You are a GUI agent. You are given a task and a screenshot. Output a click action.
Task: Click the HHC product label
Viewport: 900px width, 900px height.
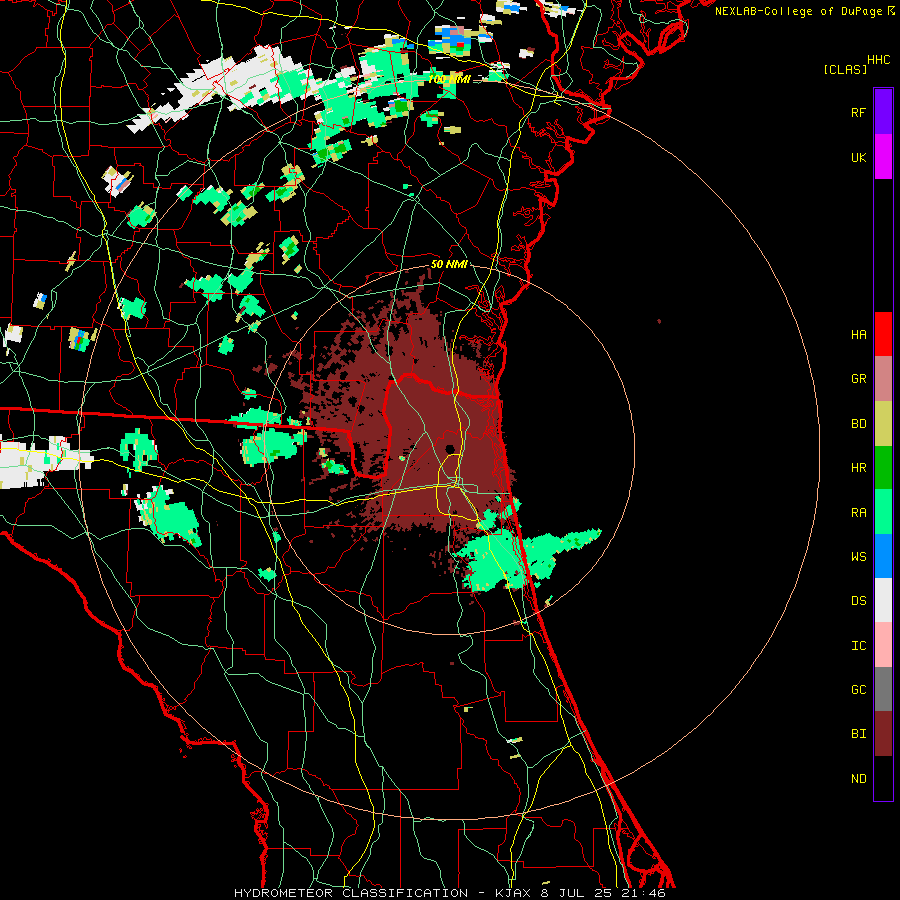(879, 60)
